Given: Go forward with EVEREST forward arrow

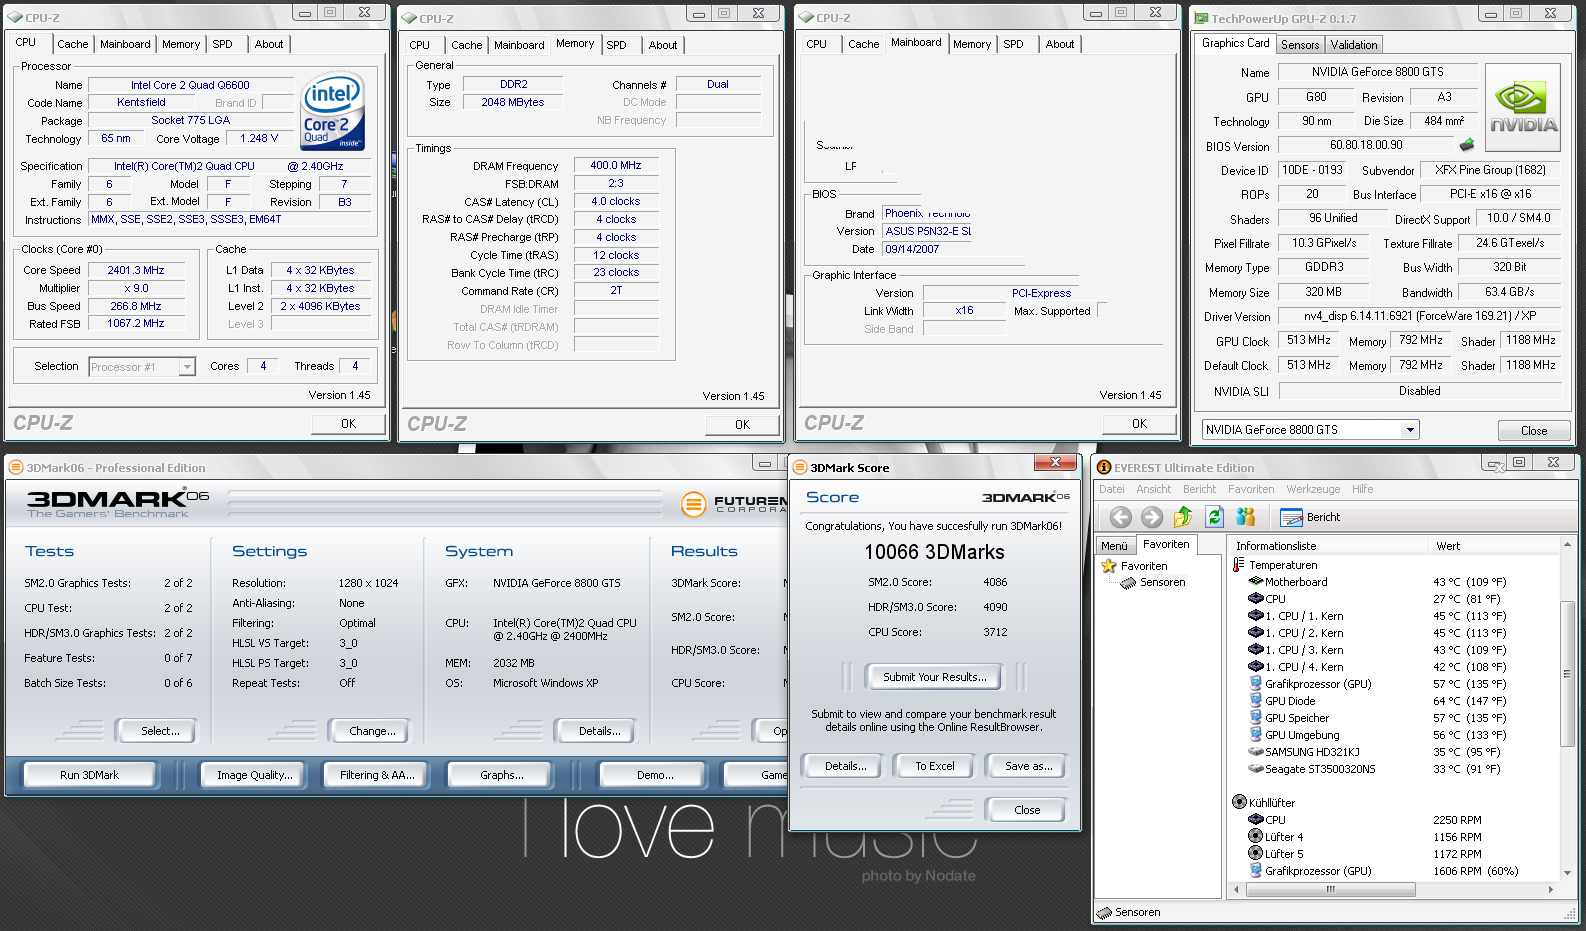Looking at the screenshot, I should click(x=1152, y=517).
